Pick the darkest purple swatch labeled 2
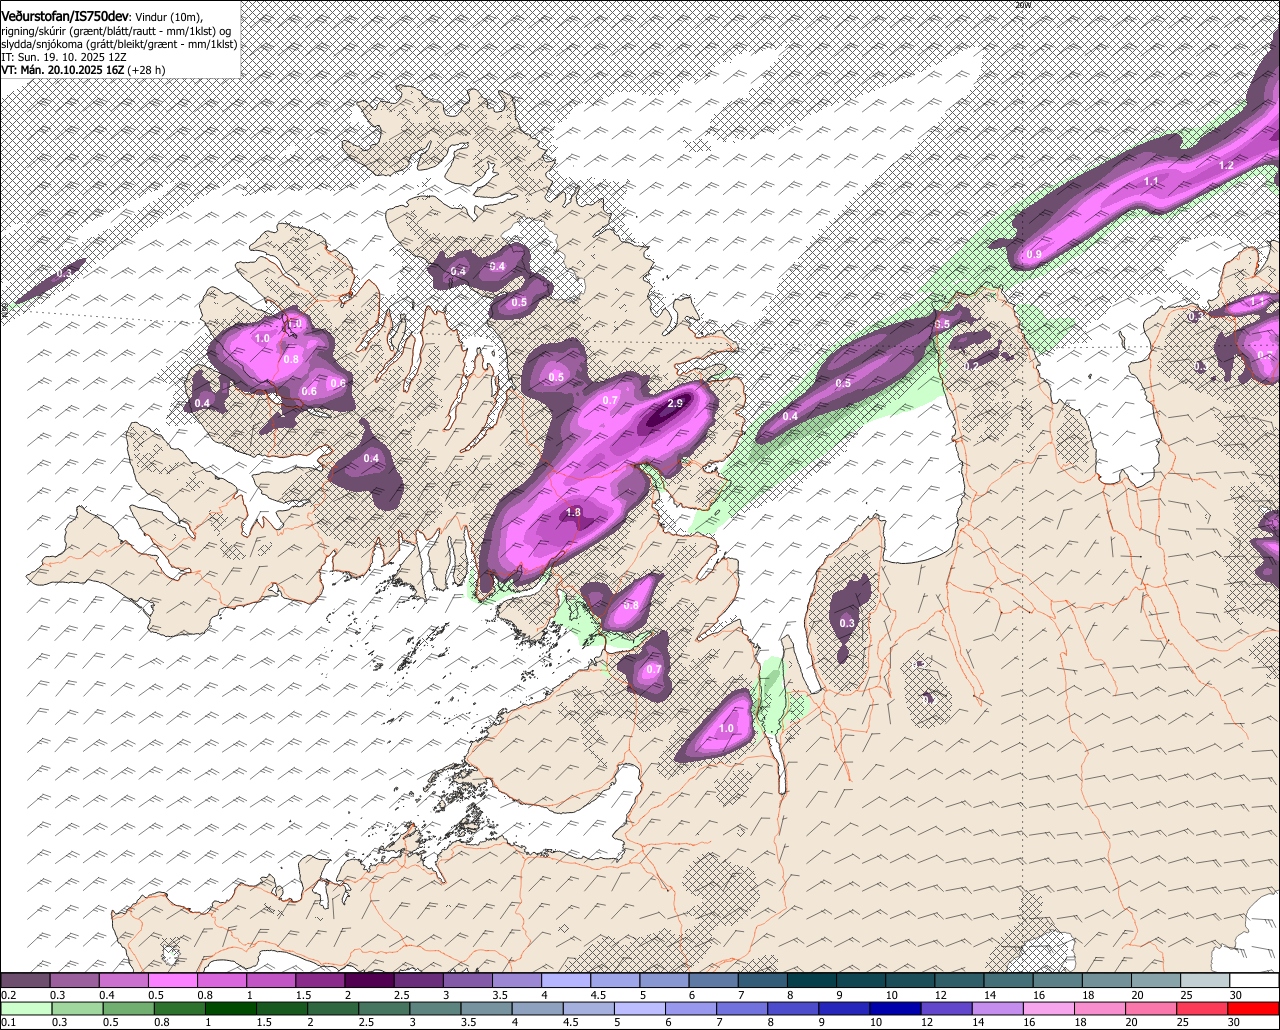1280x1030 pixels. [369, 980]
